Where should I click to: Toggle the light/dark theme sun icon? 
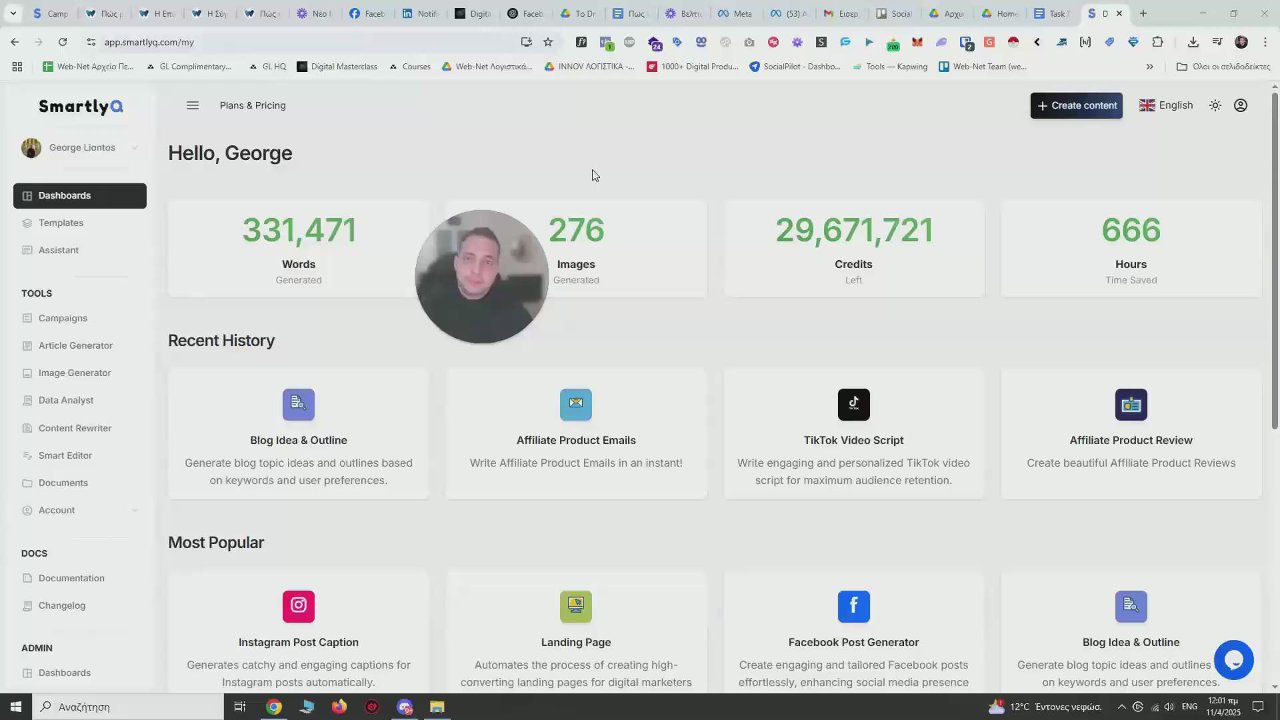coord(1215,105)
